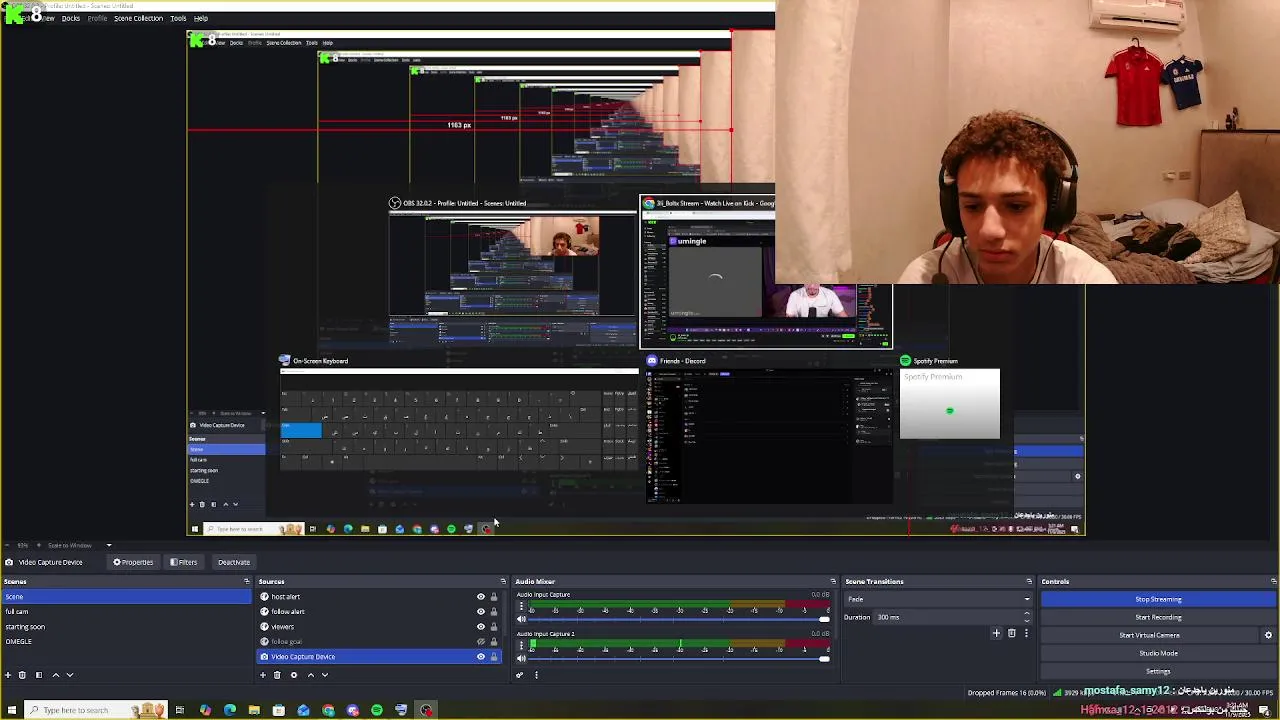Open Google Chrome from the Windows taskbar
Image resolution: width=1280 pixels, height=720 pixels.
click(328, 710)
